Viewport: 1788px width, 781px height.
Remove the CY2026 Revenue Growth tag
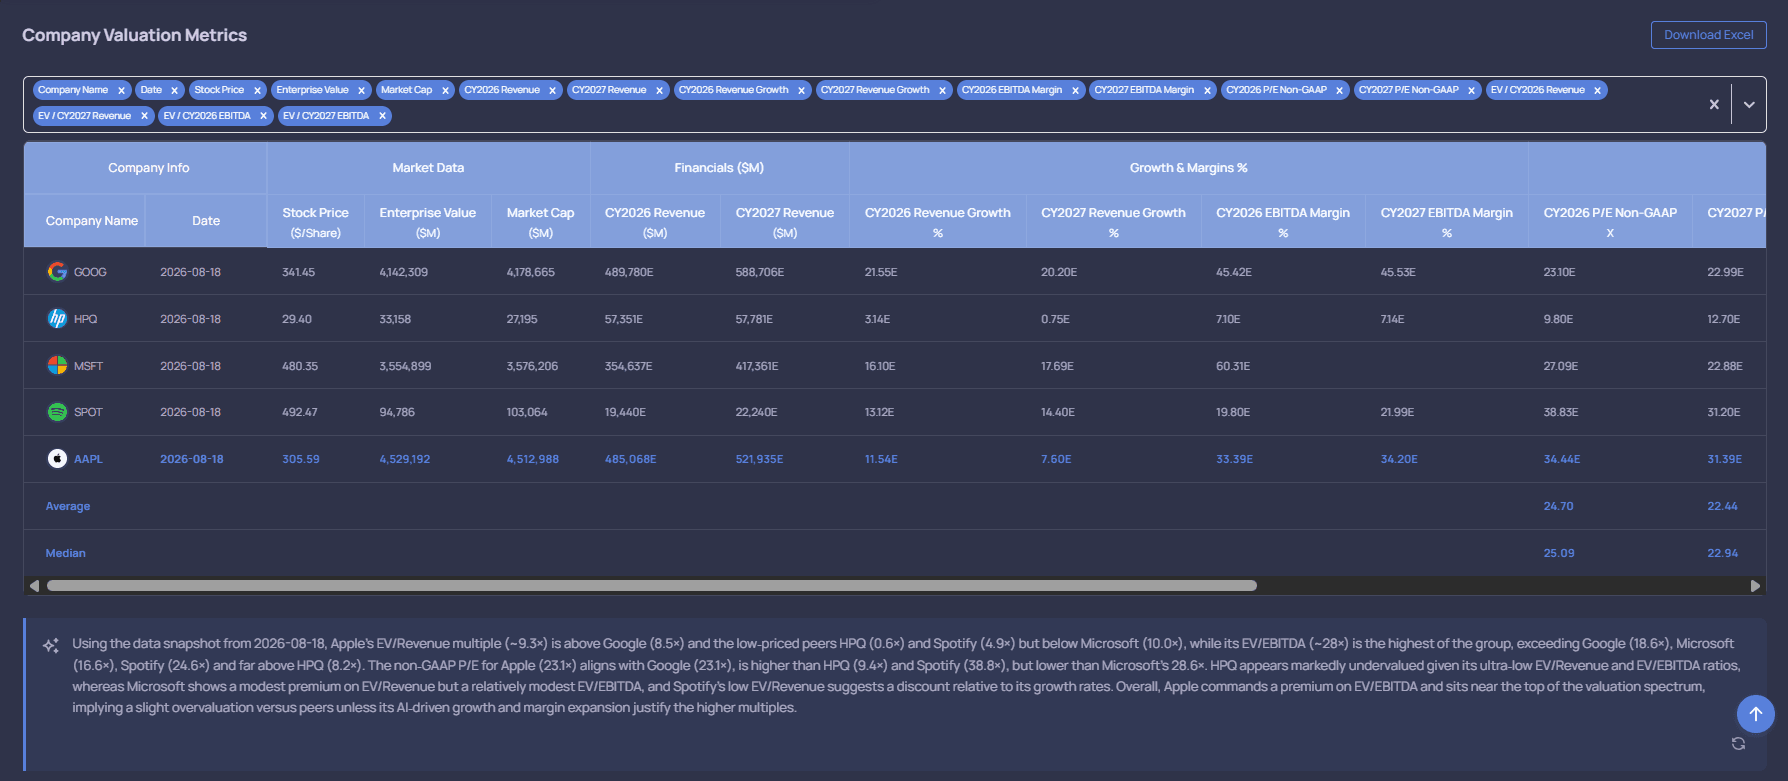[801, 90]
